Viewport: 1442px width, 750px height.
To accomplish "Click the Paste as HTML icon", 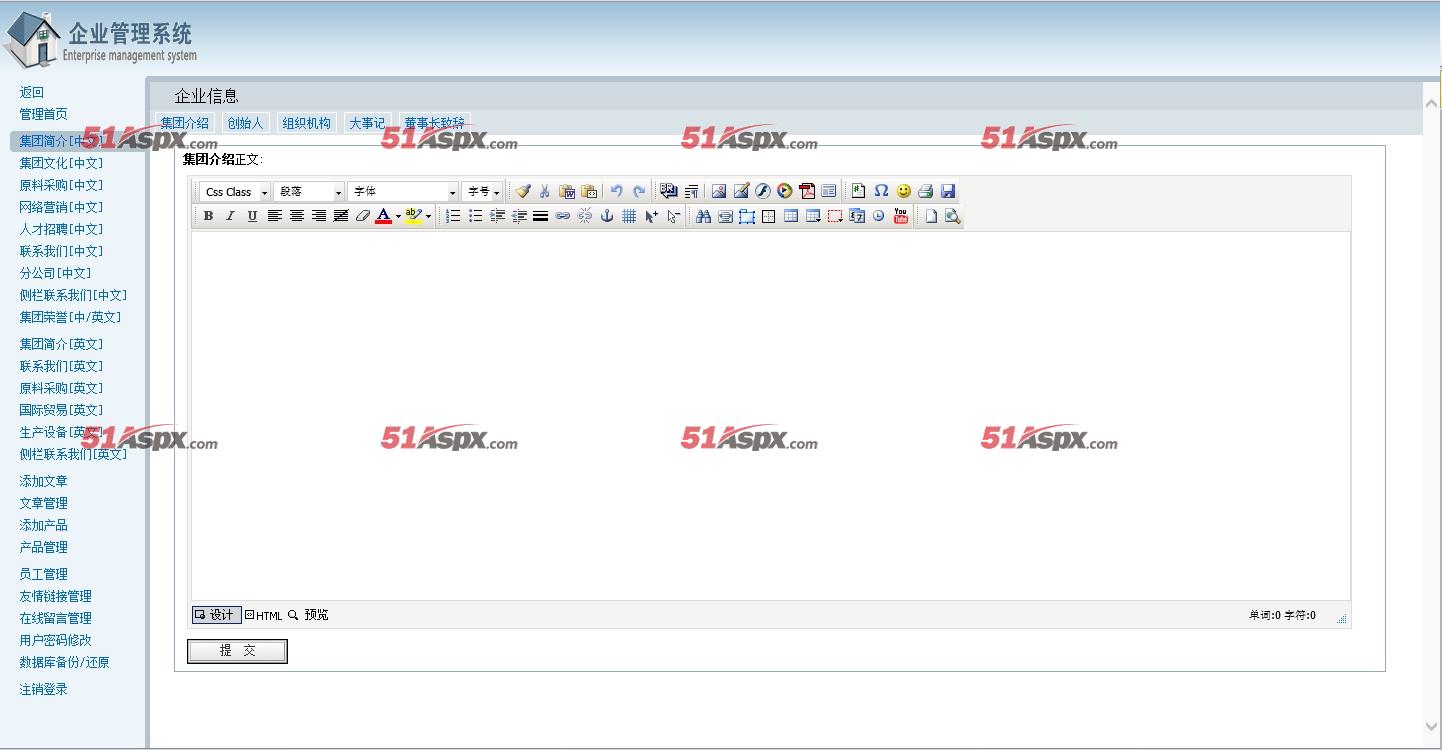I will [x=589, y=191].
